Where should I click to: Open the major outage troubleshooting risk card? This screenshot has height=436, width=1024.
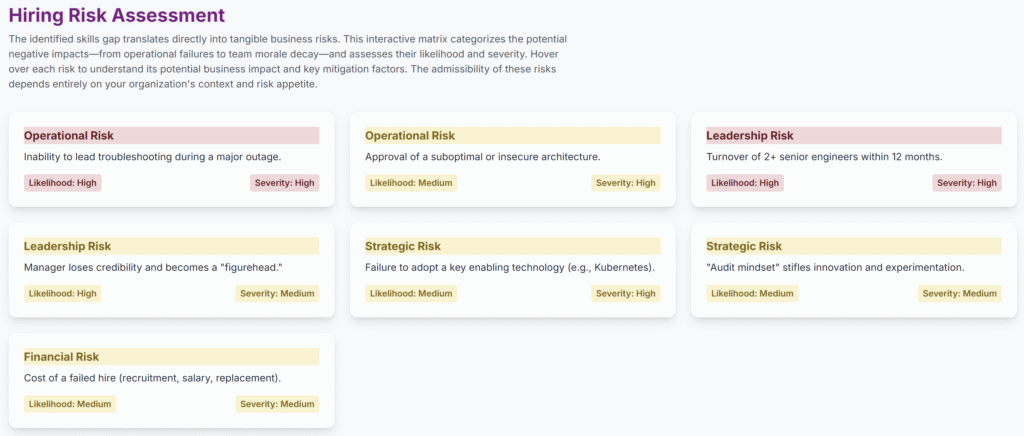pyautogui.click(x=171, y=159)
